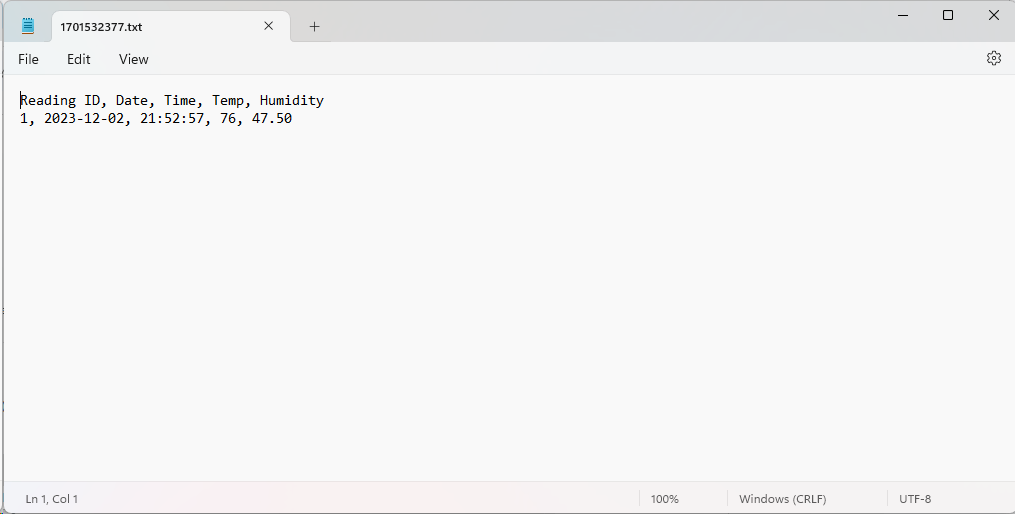Click the UTF-8 encoding indicator
This screenshot has height=514, width=1015.
[x=915, y=499]
